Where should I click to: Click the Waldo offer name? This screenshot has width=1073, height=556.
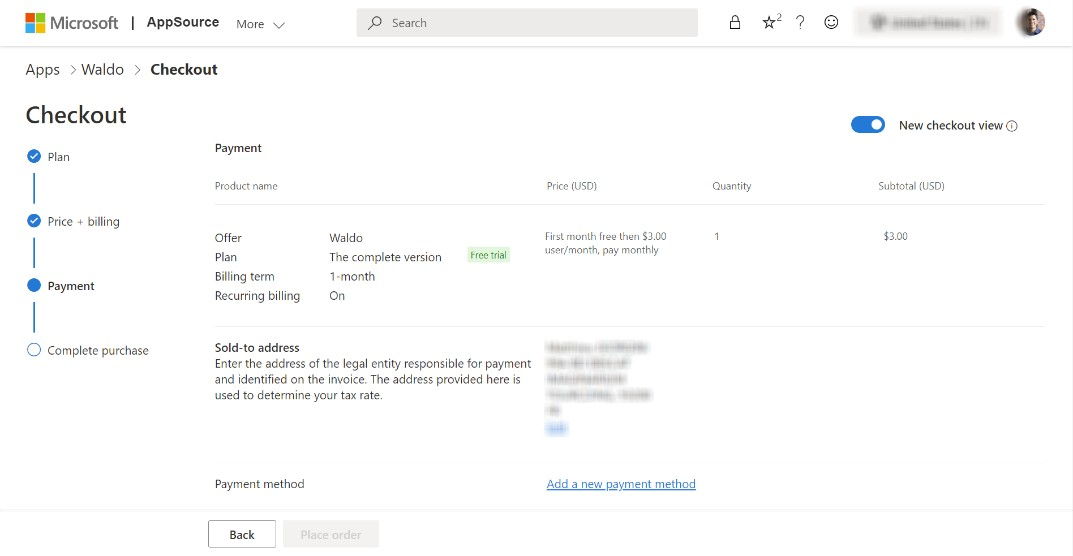click(346, 238)
